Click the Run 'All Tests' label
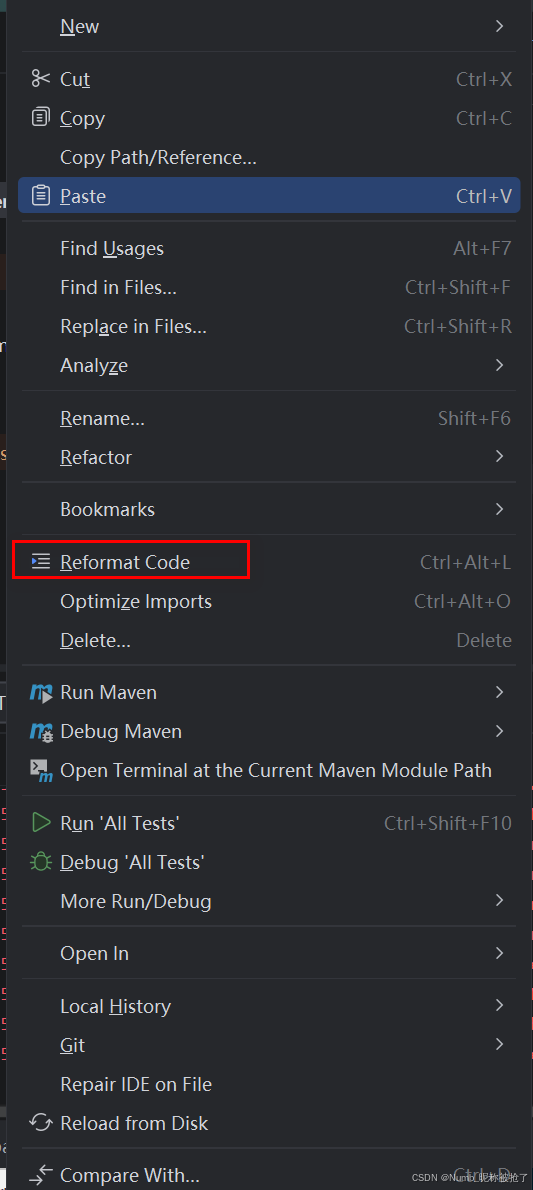Image resolution: width=533 pixels, height=1190 pixels. pyautogui.click(x=119, y=823)
